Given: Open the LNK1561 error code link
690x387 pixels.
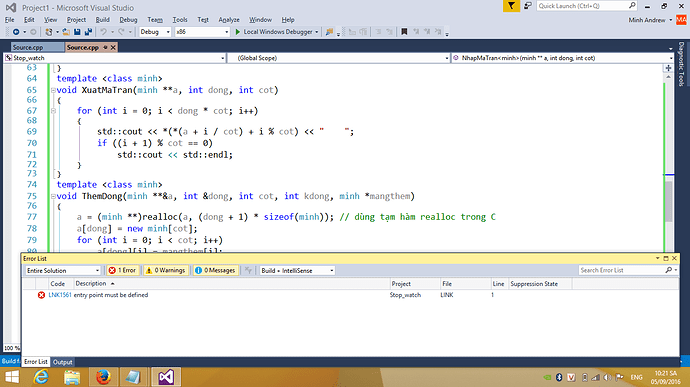Looking at the screenshot, I should (59, 295).
